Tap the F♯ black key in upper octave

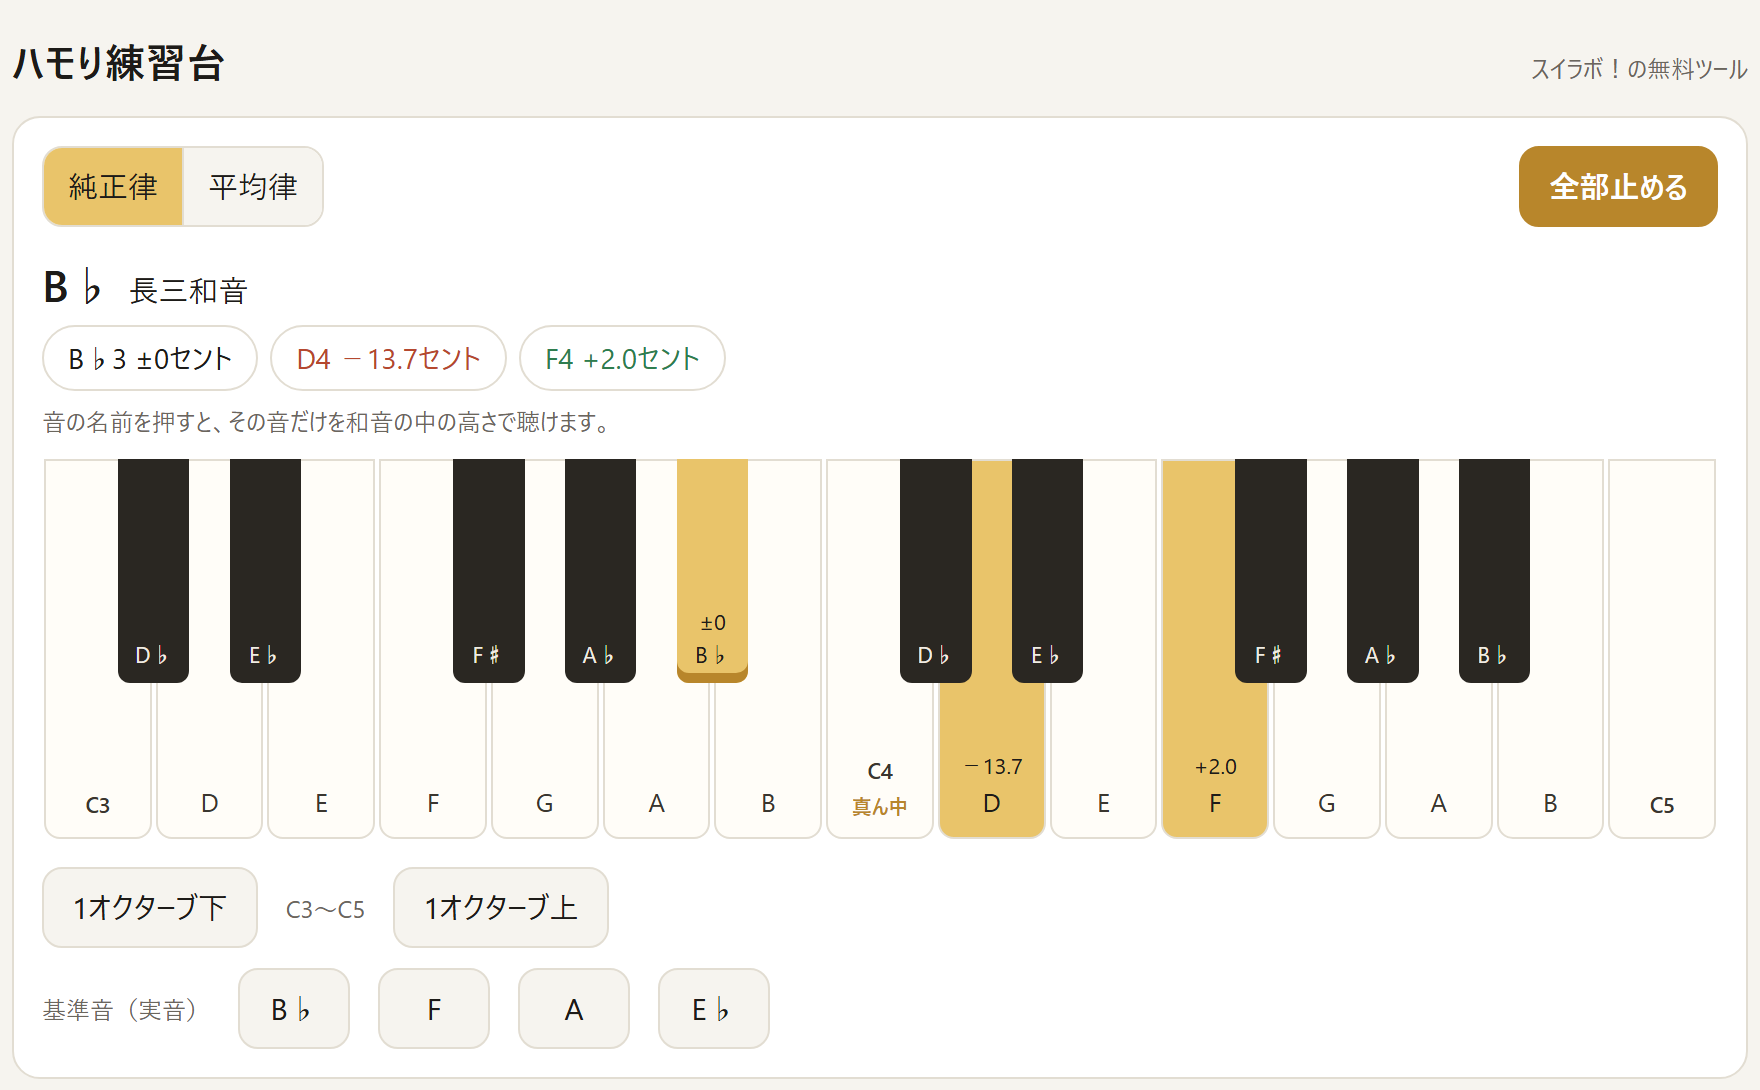pos(1271,570)
